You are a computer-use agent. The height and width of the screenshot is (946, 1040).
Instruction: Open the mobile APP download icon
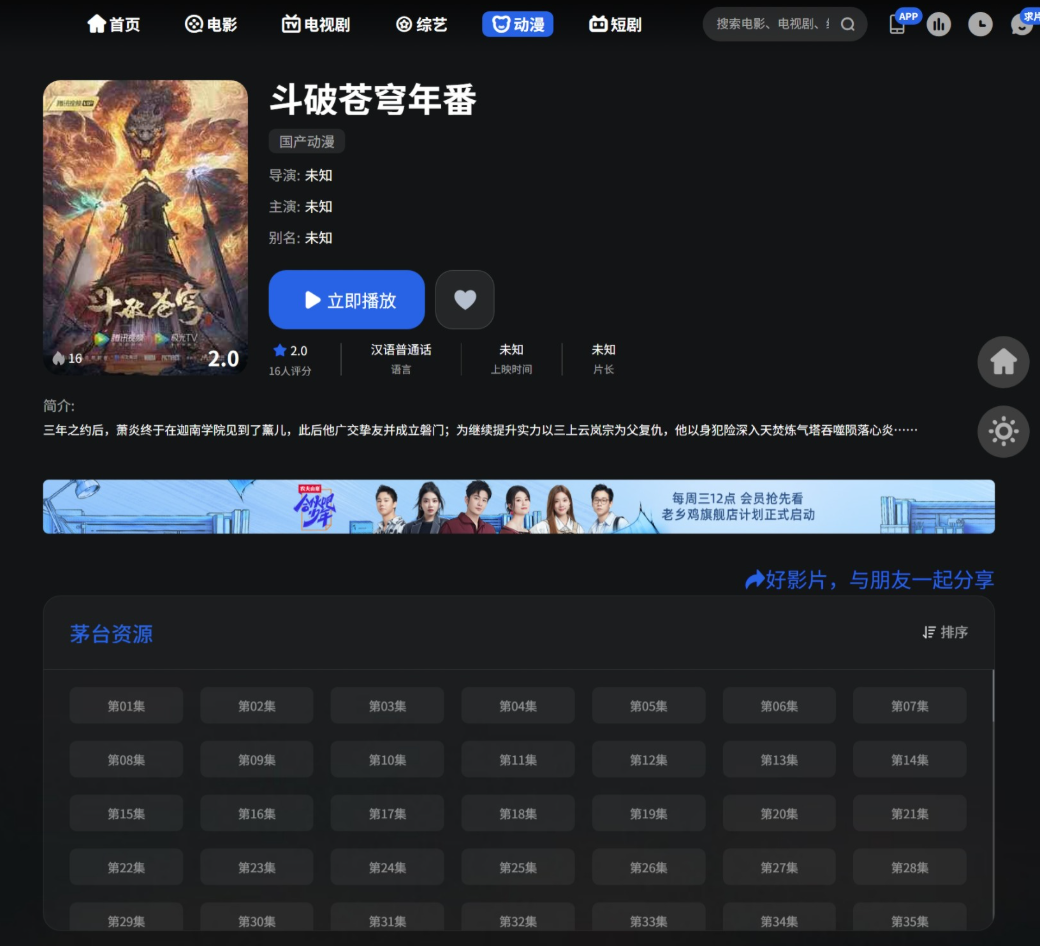click(x=897, y=25)
